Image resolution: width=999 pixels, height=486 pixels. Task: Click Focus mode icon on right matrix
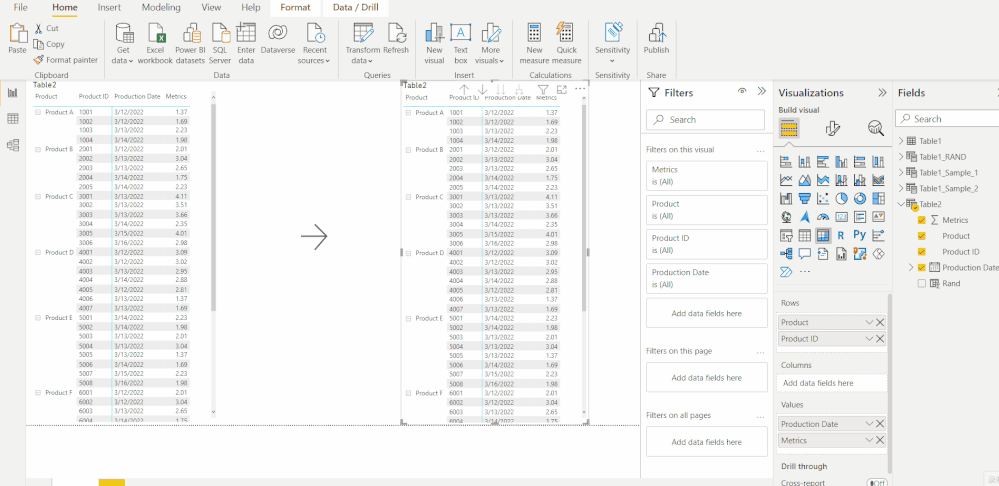pyautogui.click(x=561, y=90)
